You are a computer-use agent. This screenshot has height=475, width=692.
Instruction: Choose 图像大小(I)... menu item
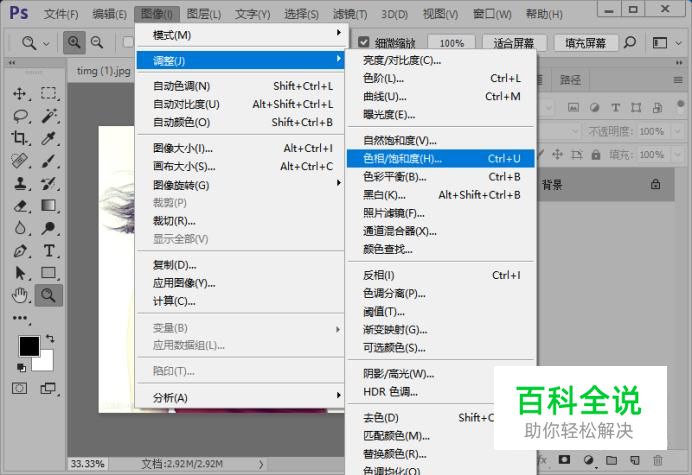tap(242, 148)
